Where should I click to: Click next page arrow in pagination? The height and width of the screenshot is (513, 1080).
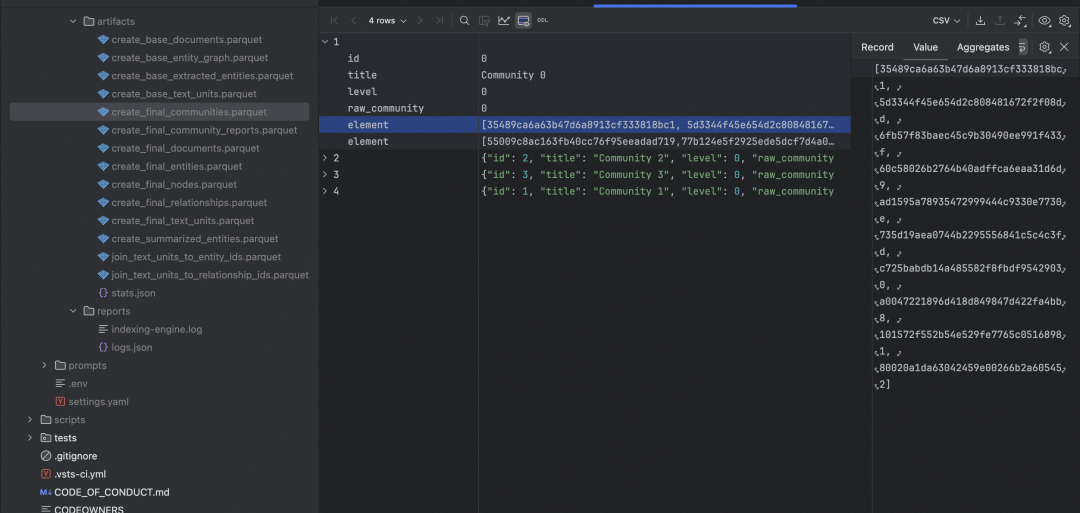[420, 20]
